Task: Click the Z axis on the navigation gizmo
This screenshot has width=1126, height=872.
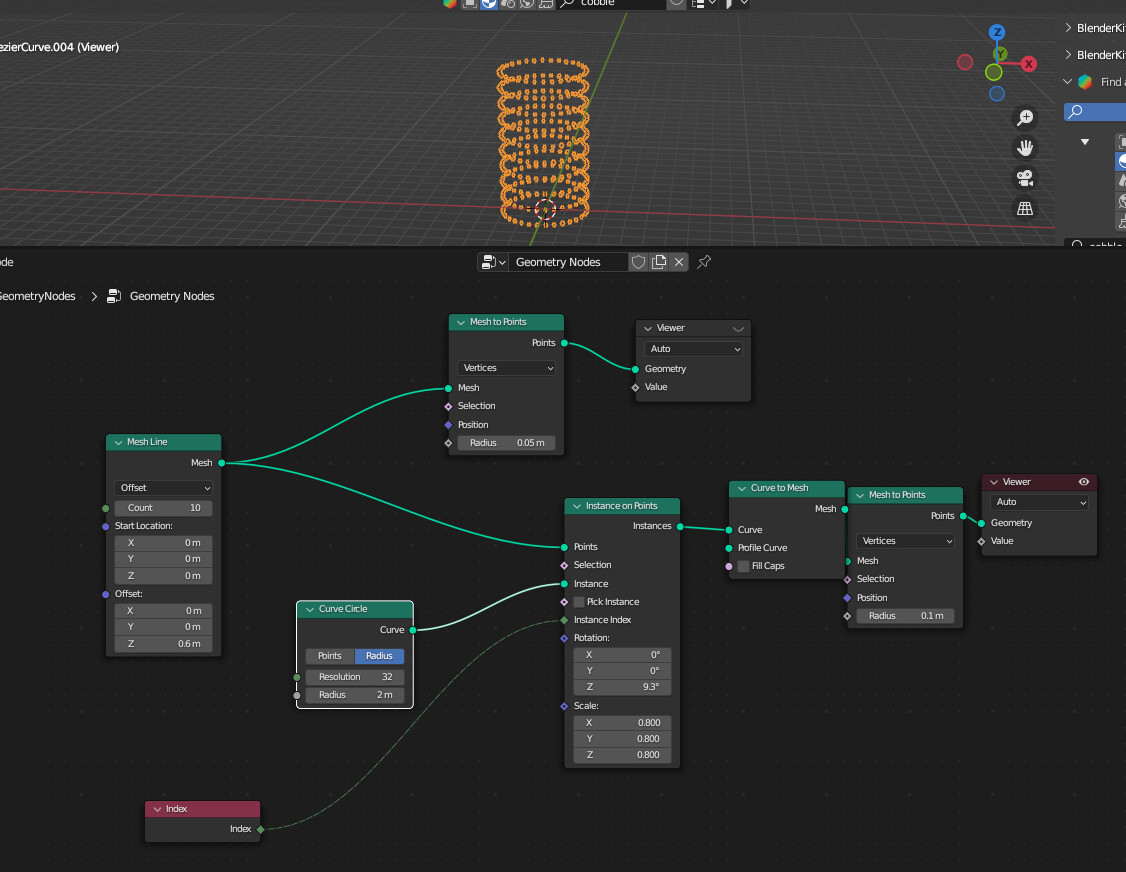Action: click(x=996, y=32)
